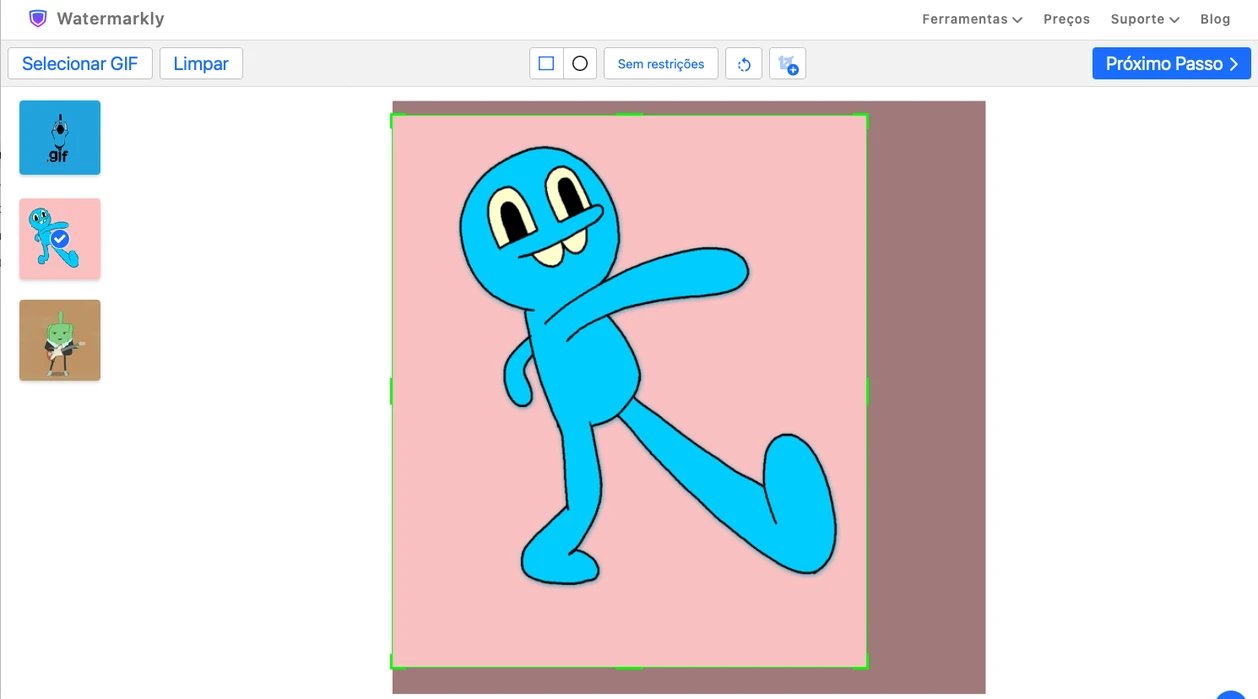Go to Próximo Passo
The height and width of the screenshot is (699, 1258).
1171,64
